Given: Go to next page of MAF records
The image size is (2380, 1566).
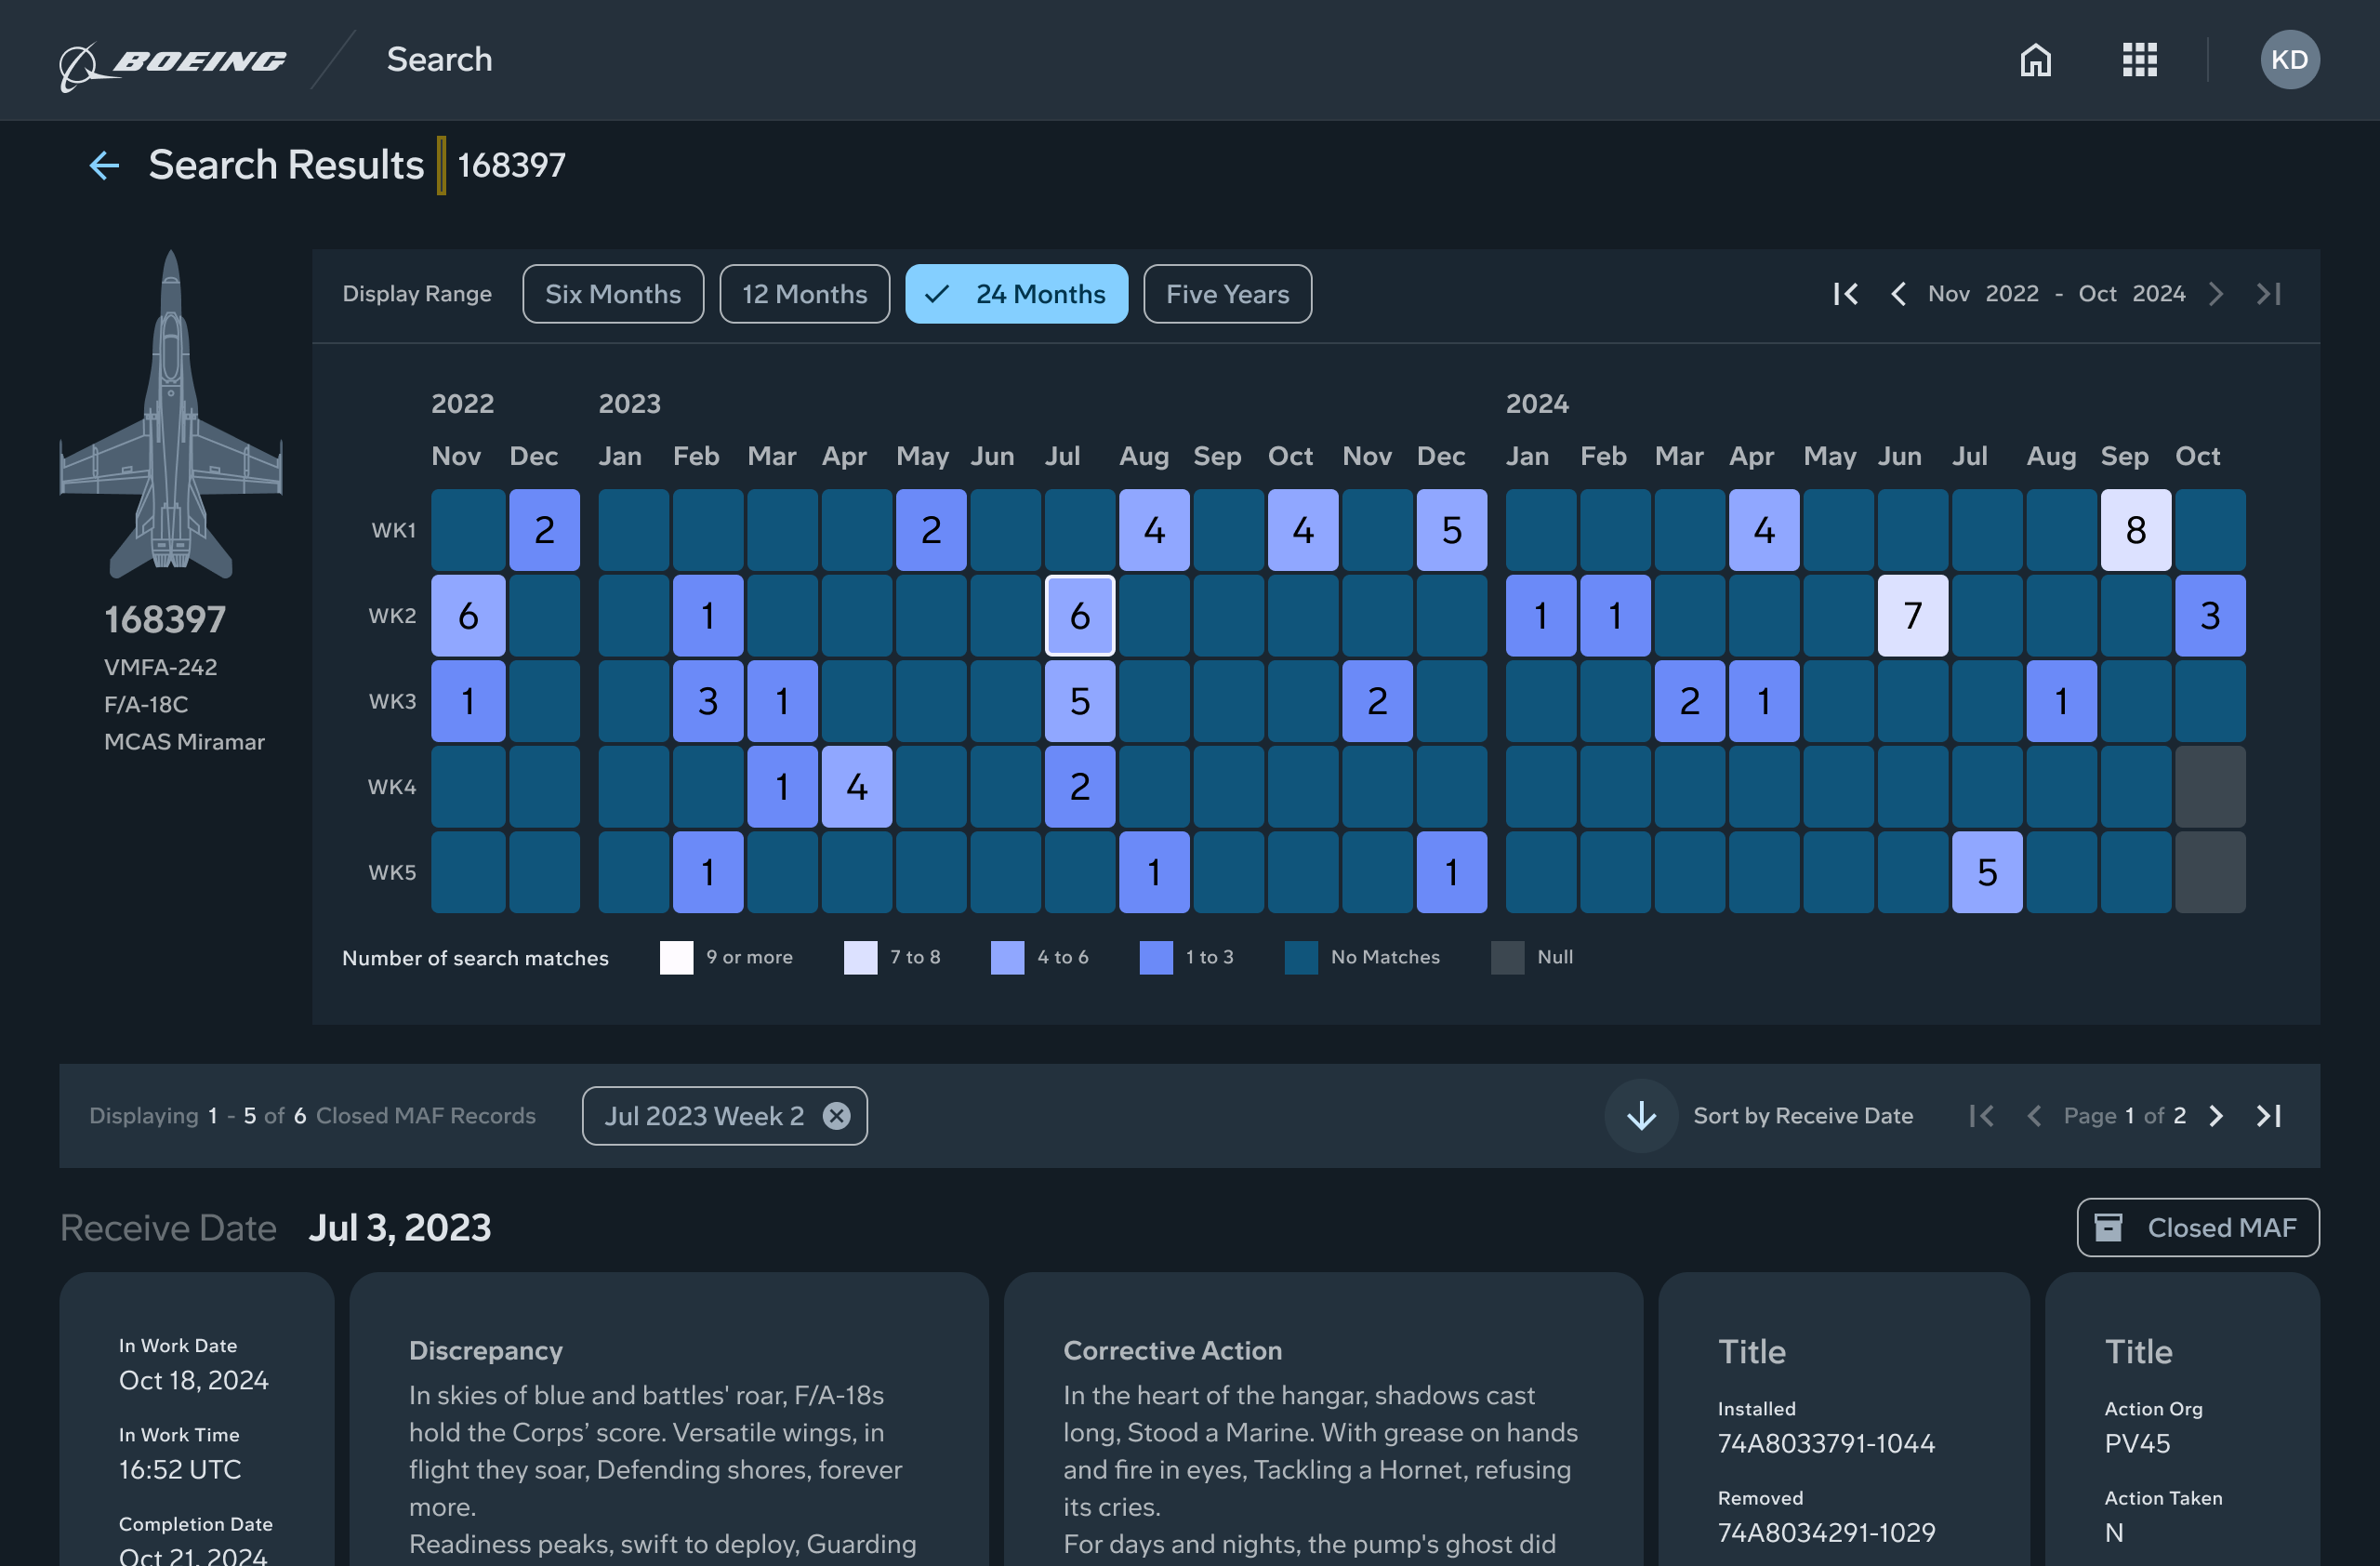Looking at the screenshot, I should tap(2216, 1116).
